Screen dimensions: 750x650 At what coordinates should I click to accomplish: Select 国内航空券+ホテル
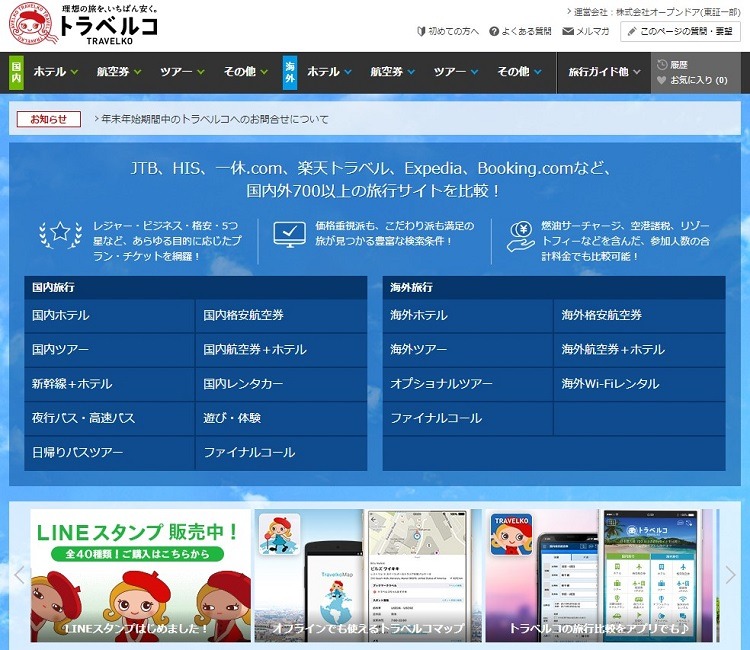[281, 350]
